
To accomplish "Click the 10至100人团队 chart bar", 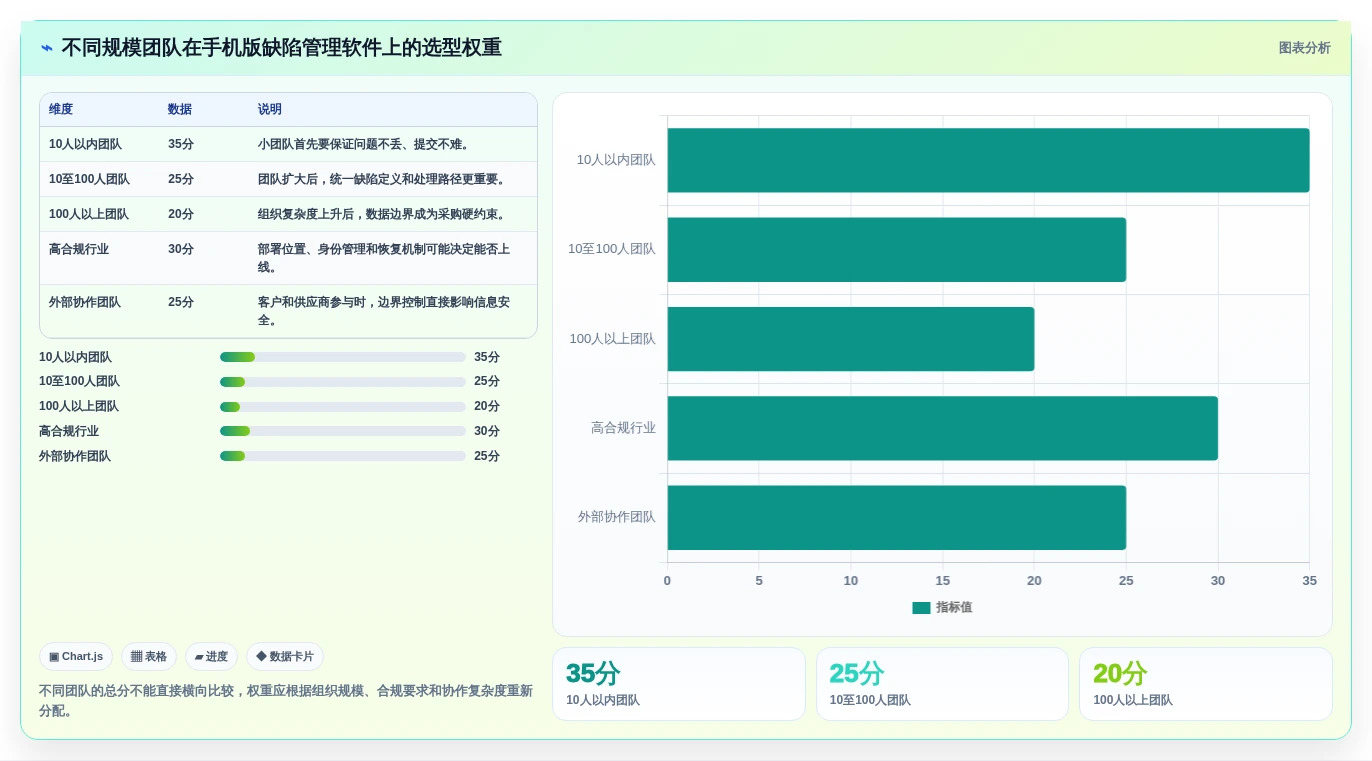I will point(897,250).
